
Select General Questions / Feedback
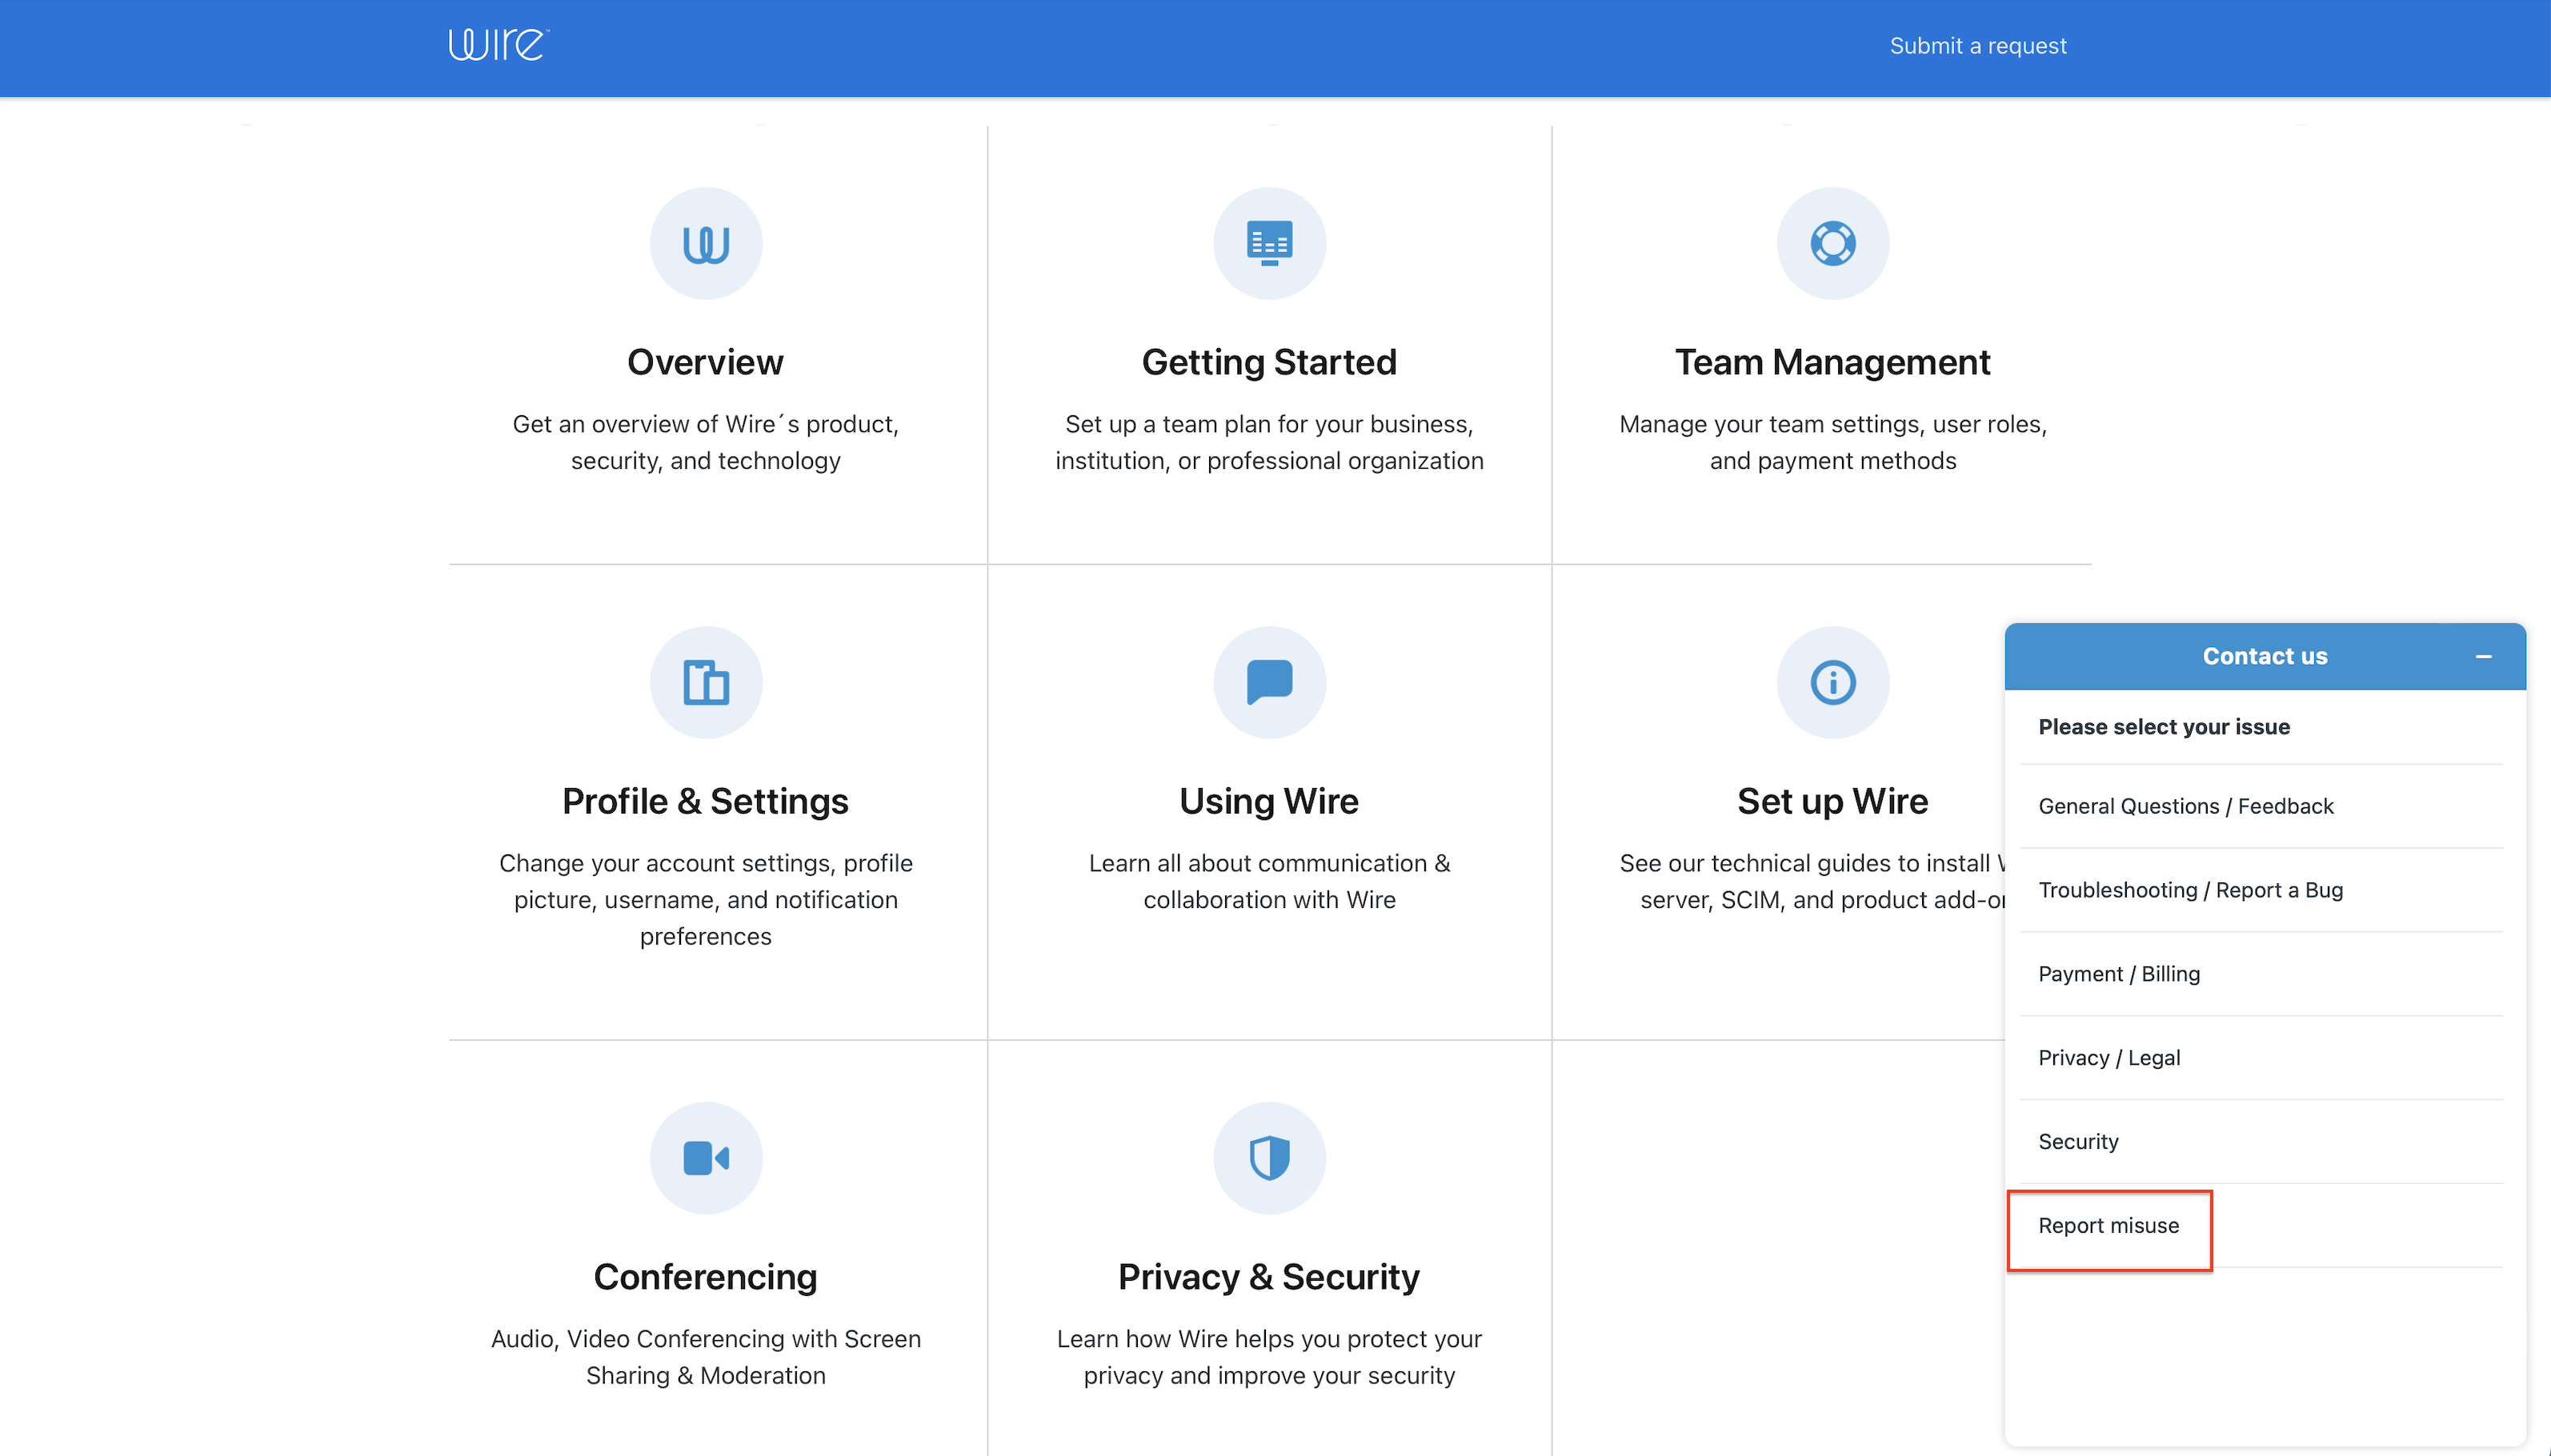[2187, 805]
